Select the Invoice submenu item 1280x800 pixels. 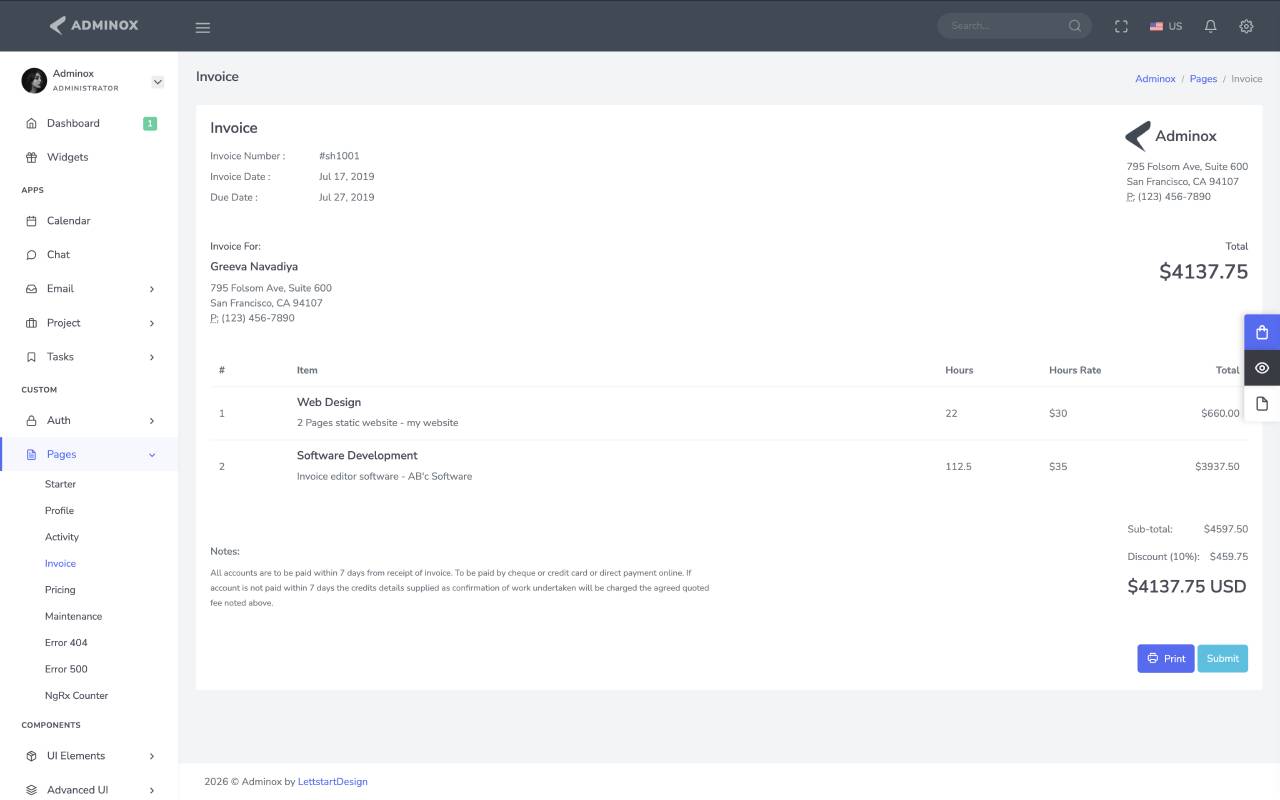[60, 564]
